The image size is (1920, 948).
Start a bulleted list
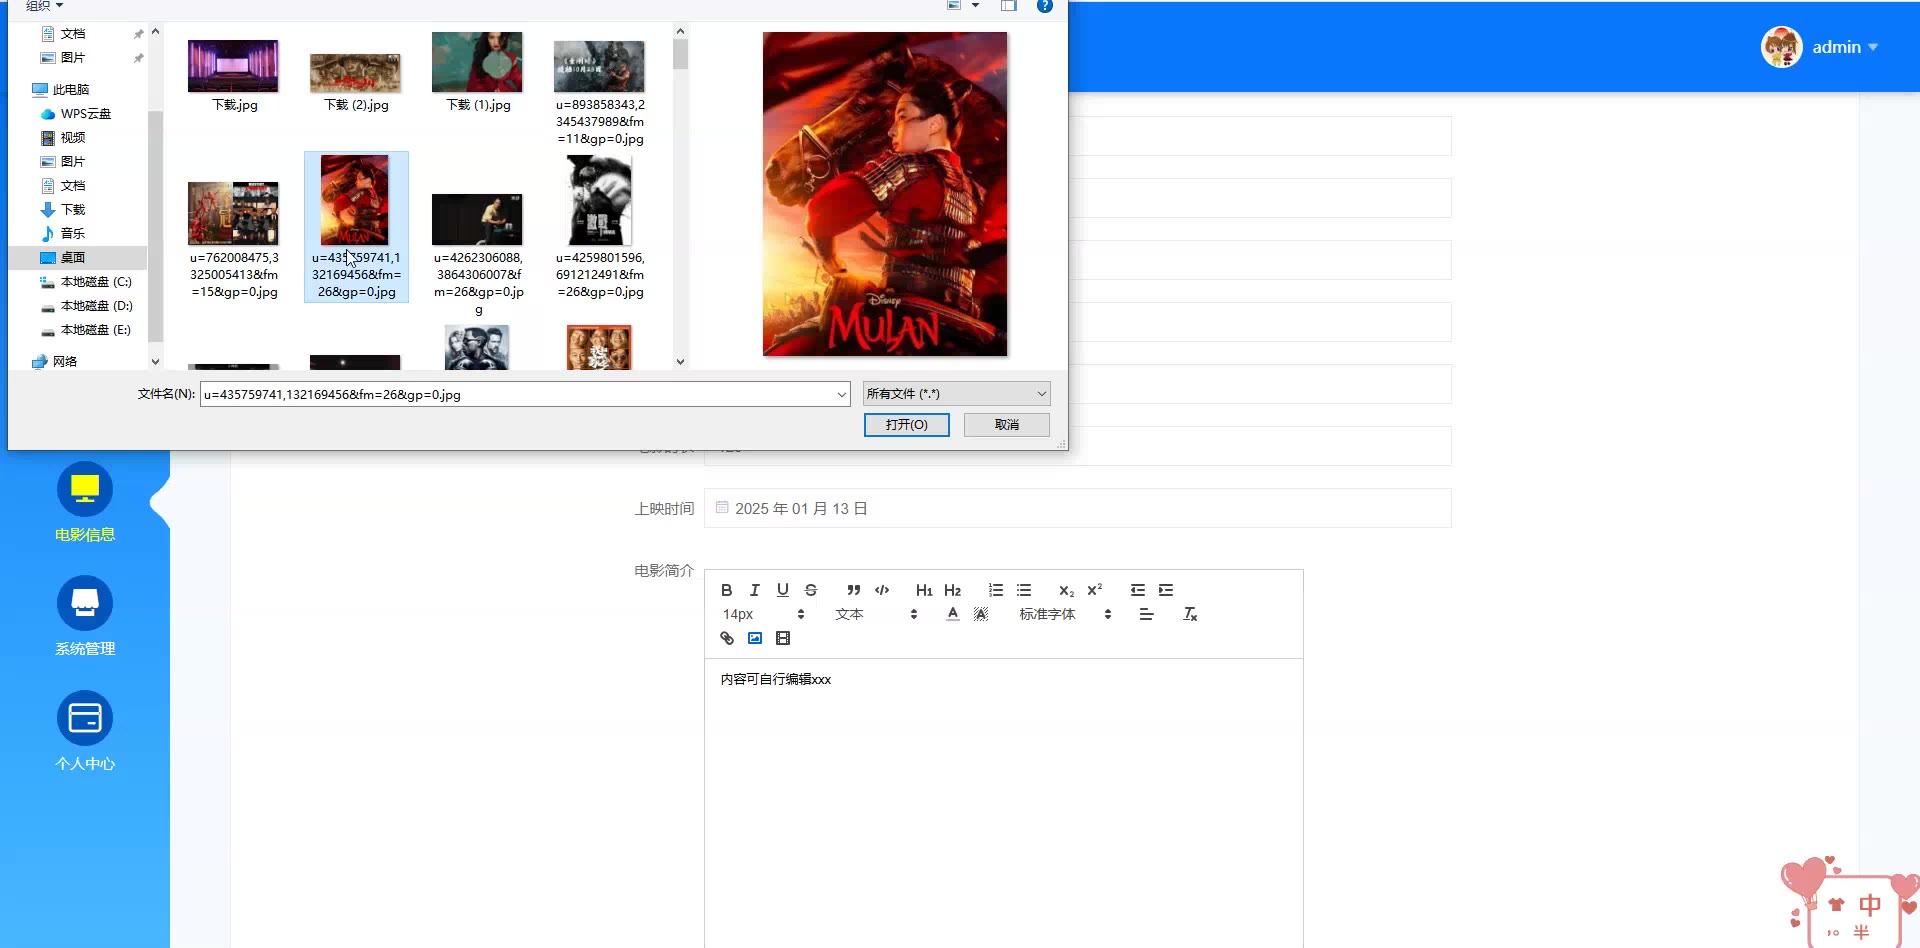[x=1024, y=590]
